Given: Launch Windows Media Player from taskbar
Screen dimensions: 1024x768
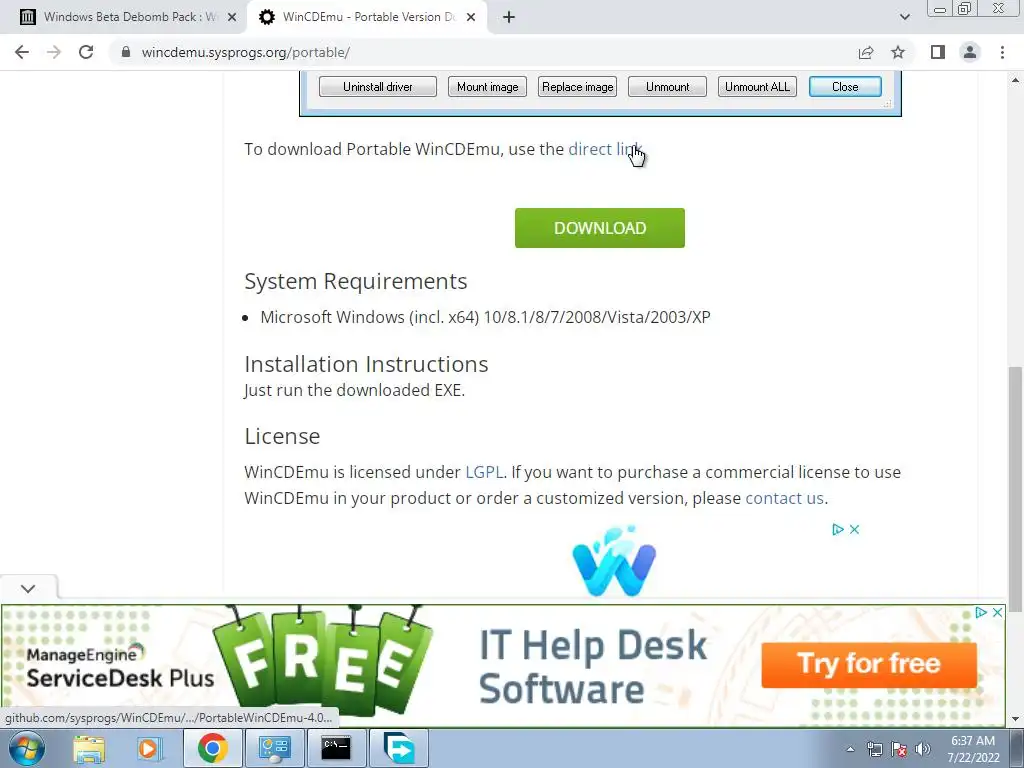Looking at the screenshot, I should (148, 749).
